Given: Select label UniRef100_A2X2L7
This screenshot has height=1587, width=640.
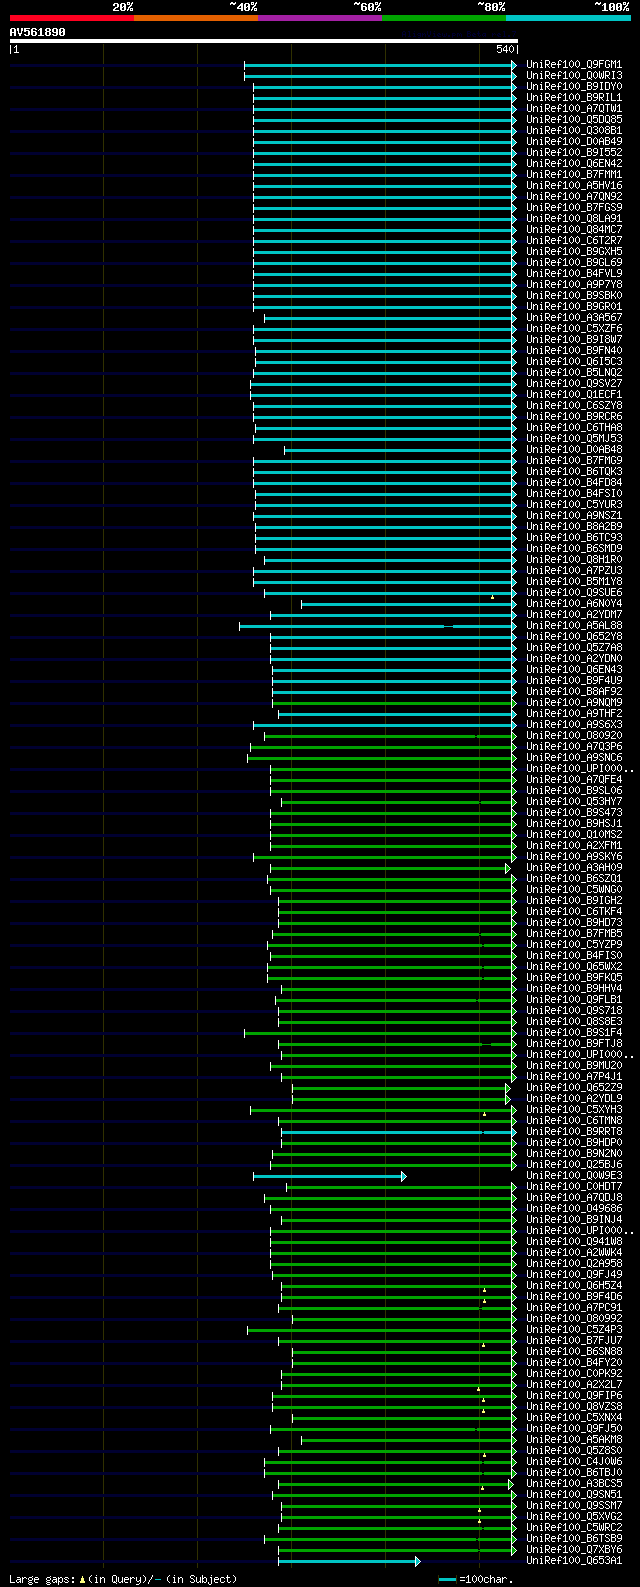Looking at the screenshot, I should coord(574,1385).
